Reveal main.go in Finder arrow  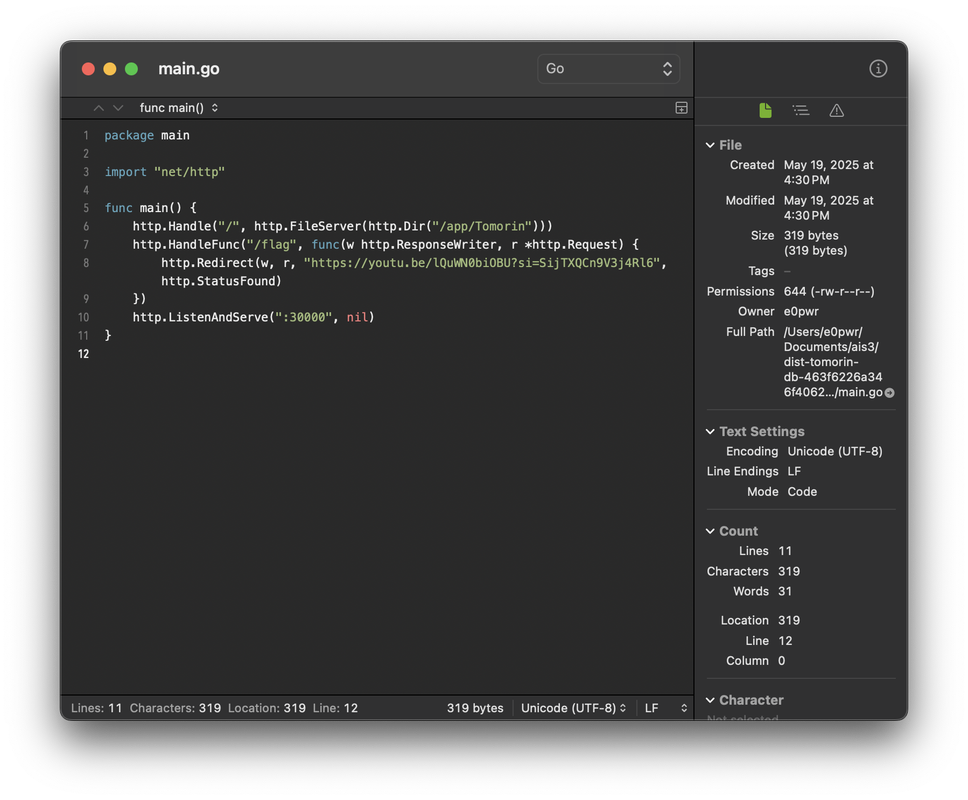click(890, 393)
